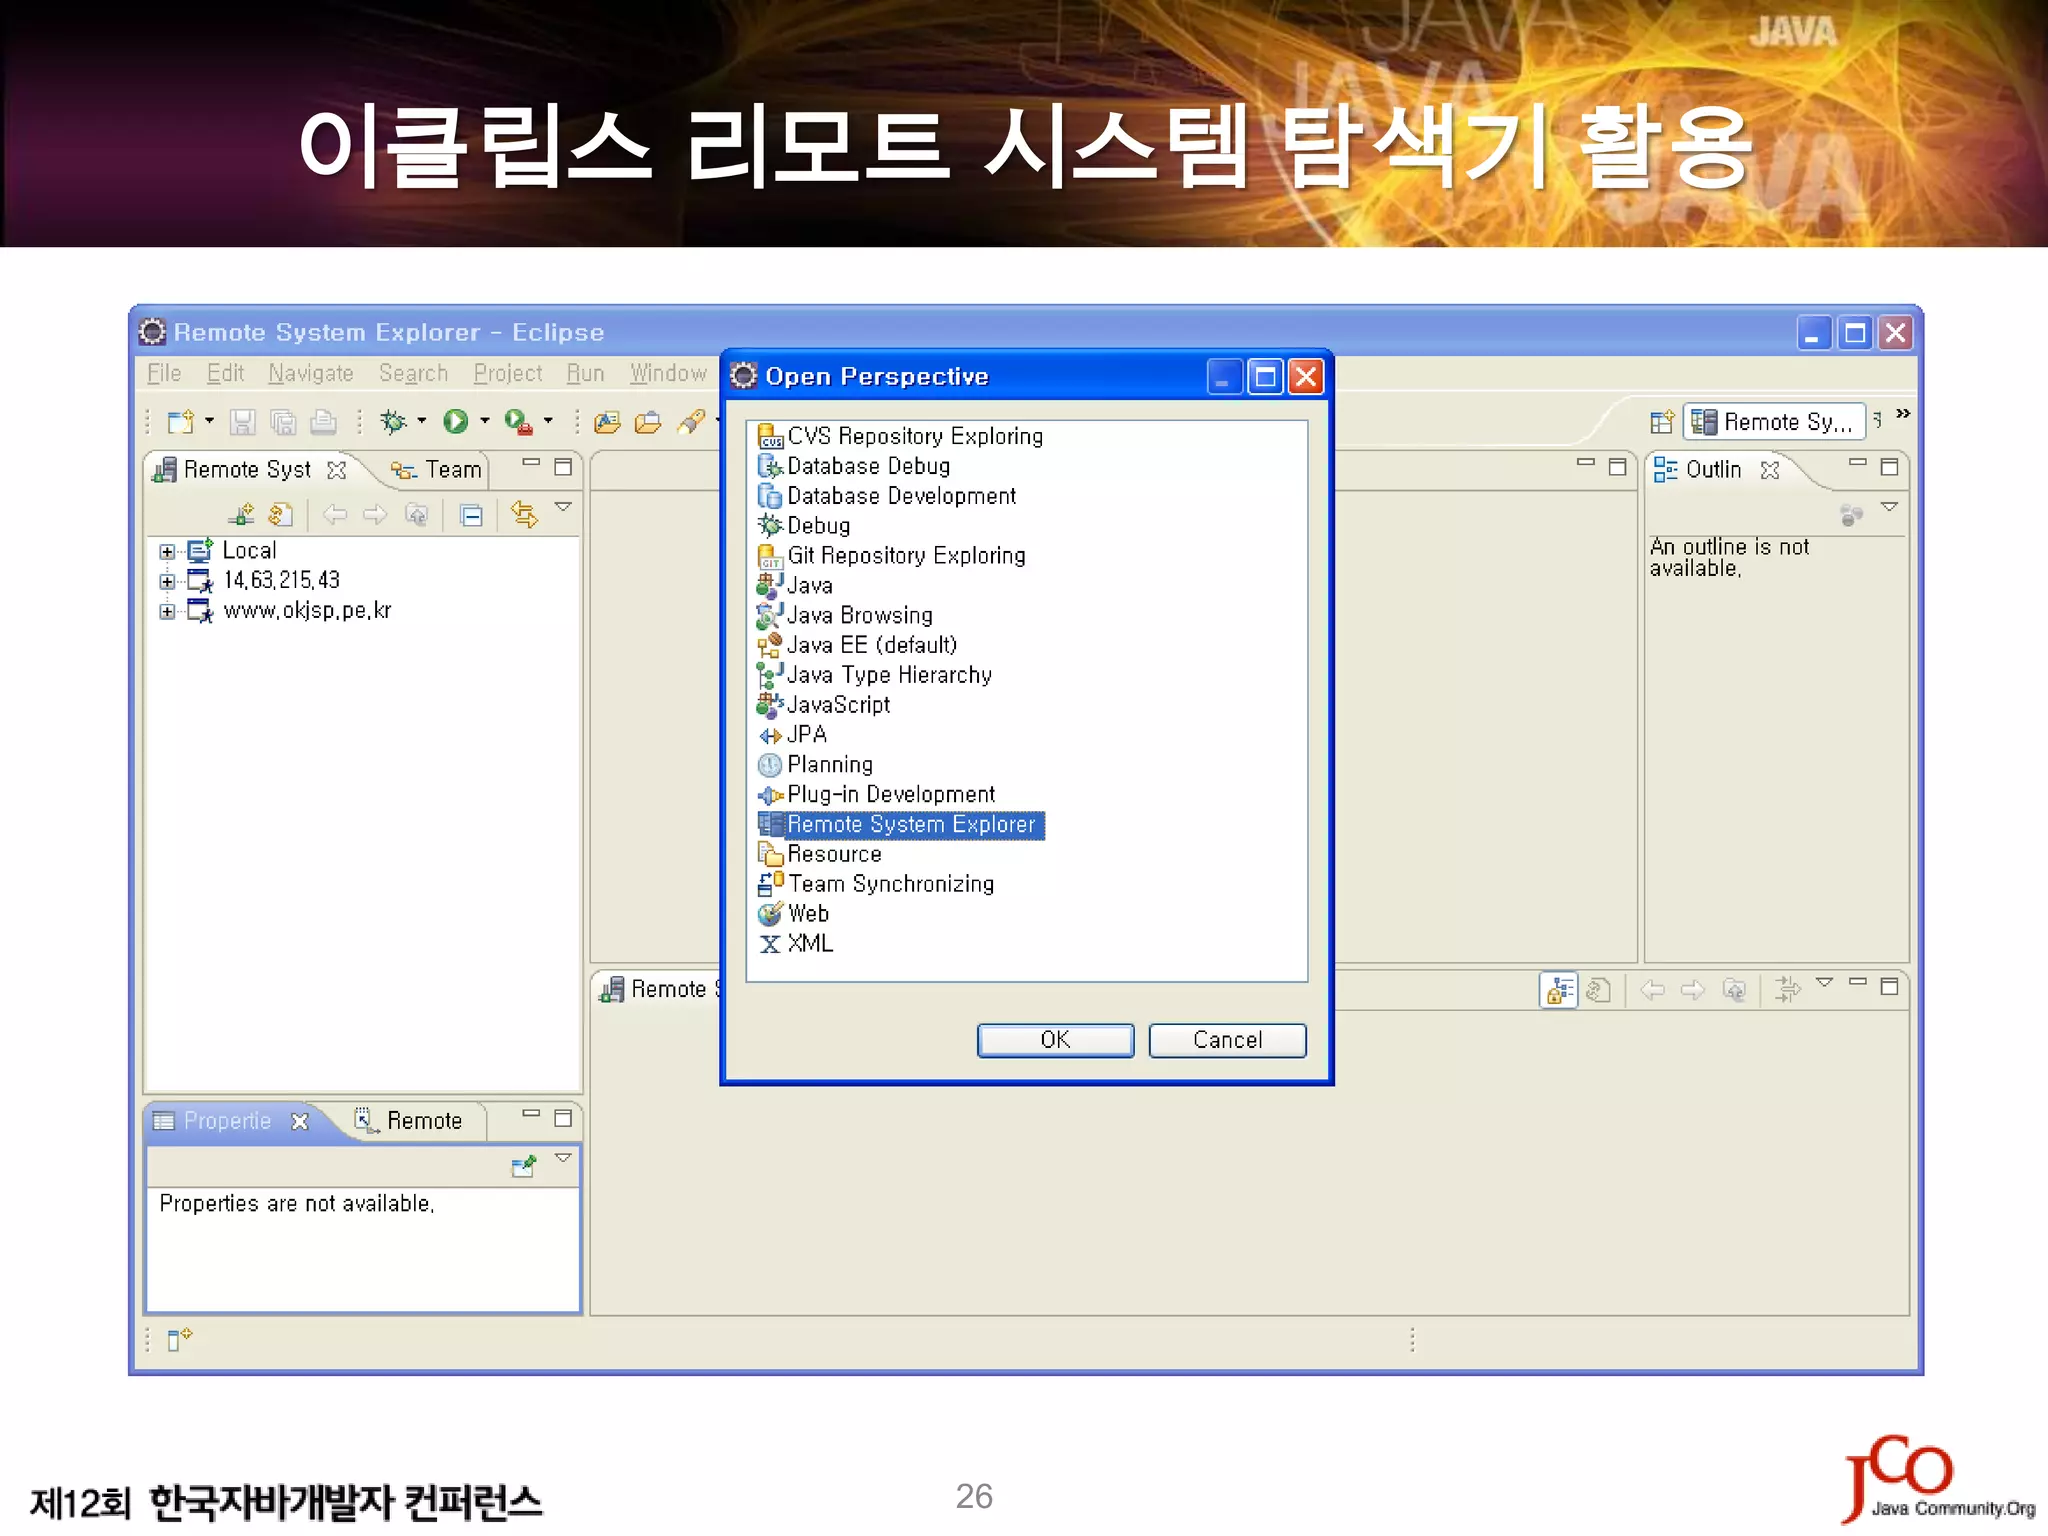Expand the Local tree node
This screenshot has width=2048, height=1536.
[167, 551]
